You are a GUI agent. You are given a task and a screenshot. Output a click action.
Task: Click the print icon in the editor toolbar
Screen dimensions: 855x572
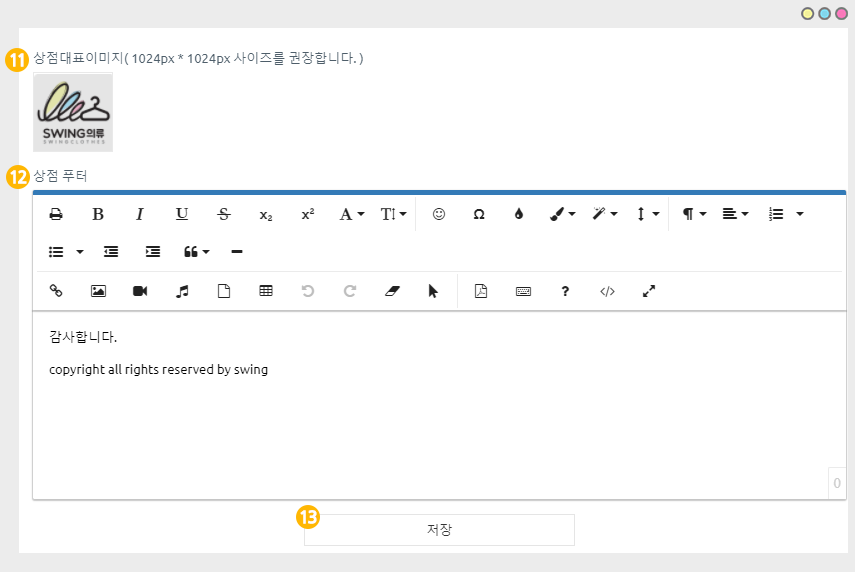(56, 214)
